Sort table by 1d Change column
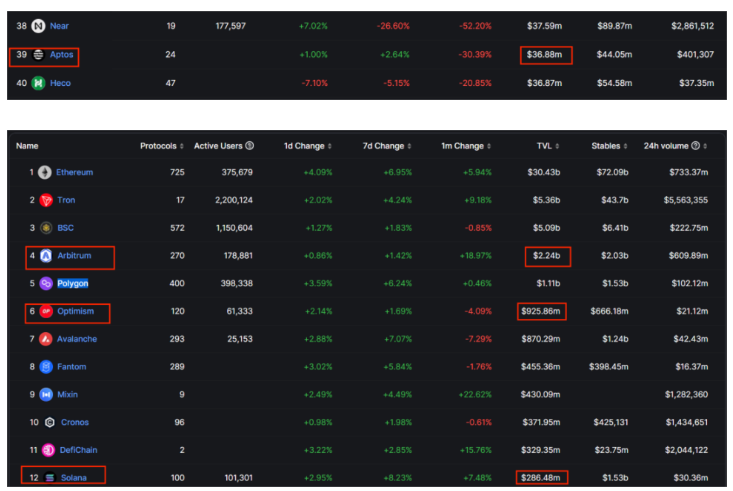The image size is (733, 491). [308, 146]
